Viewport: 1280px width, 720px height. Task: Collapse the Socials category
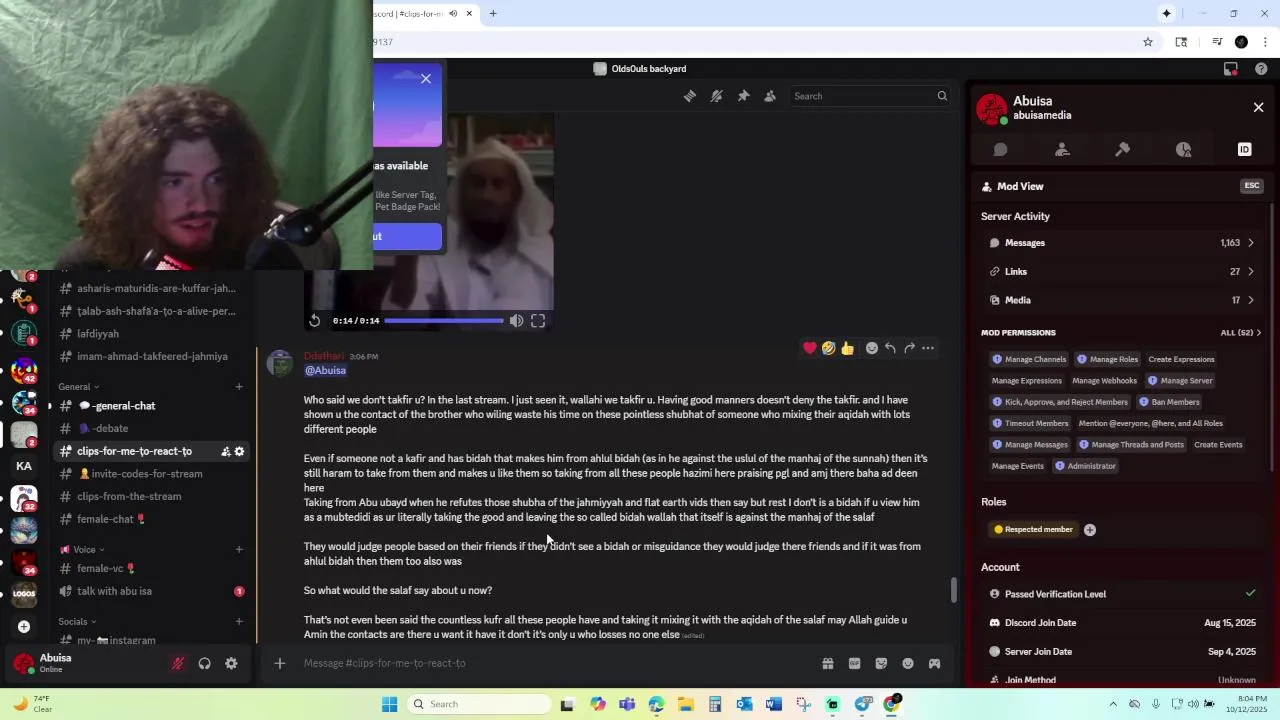coord(78,622)
